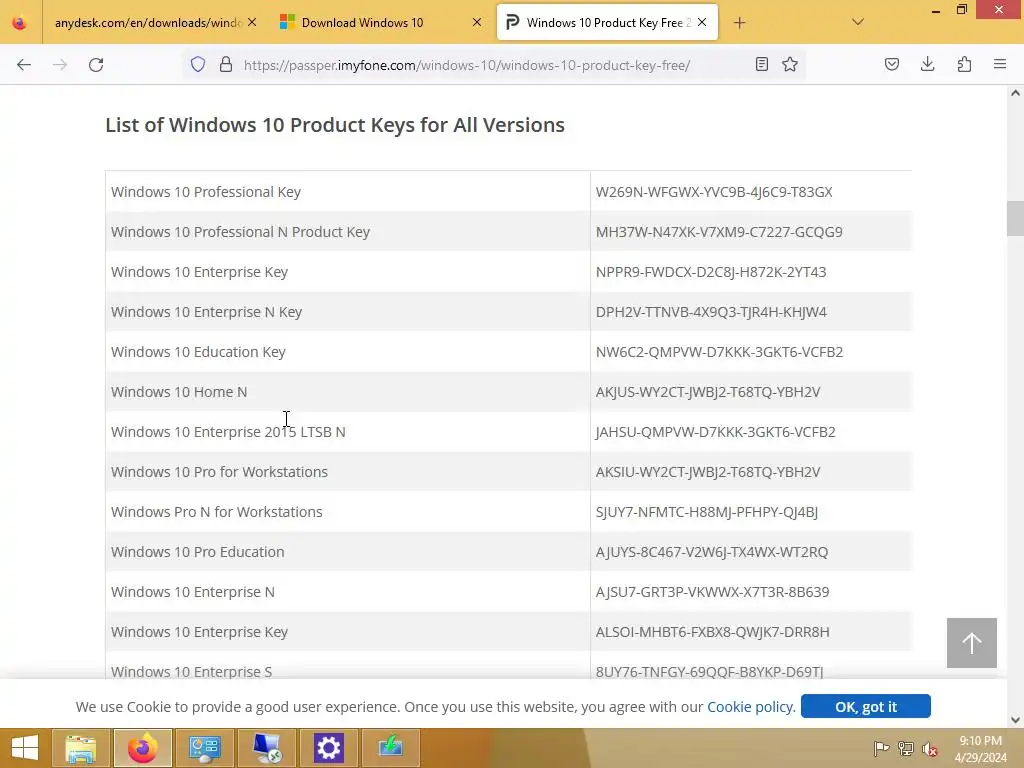This screenshot has height=768, width=1024.
Task: Open the downloads panel
Action: [x=927, y=64]
